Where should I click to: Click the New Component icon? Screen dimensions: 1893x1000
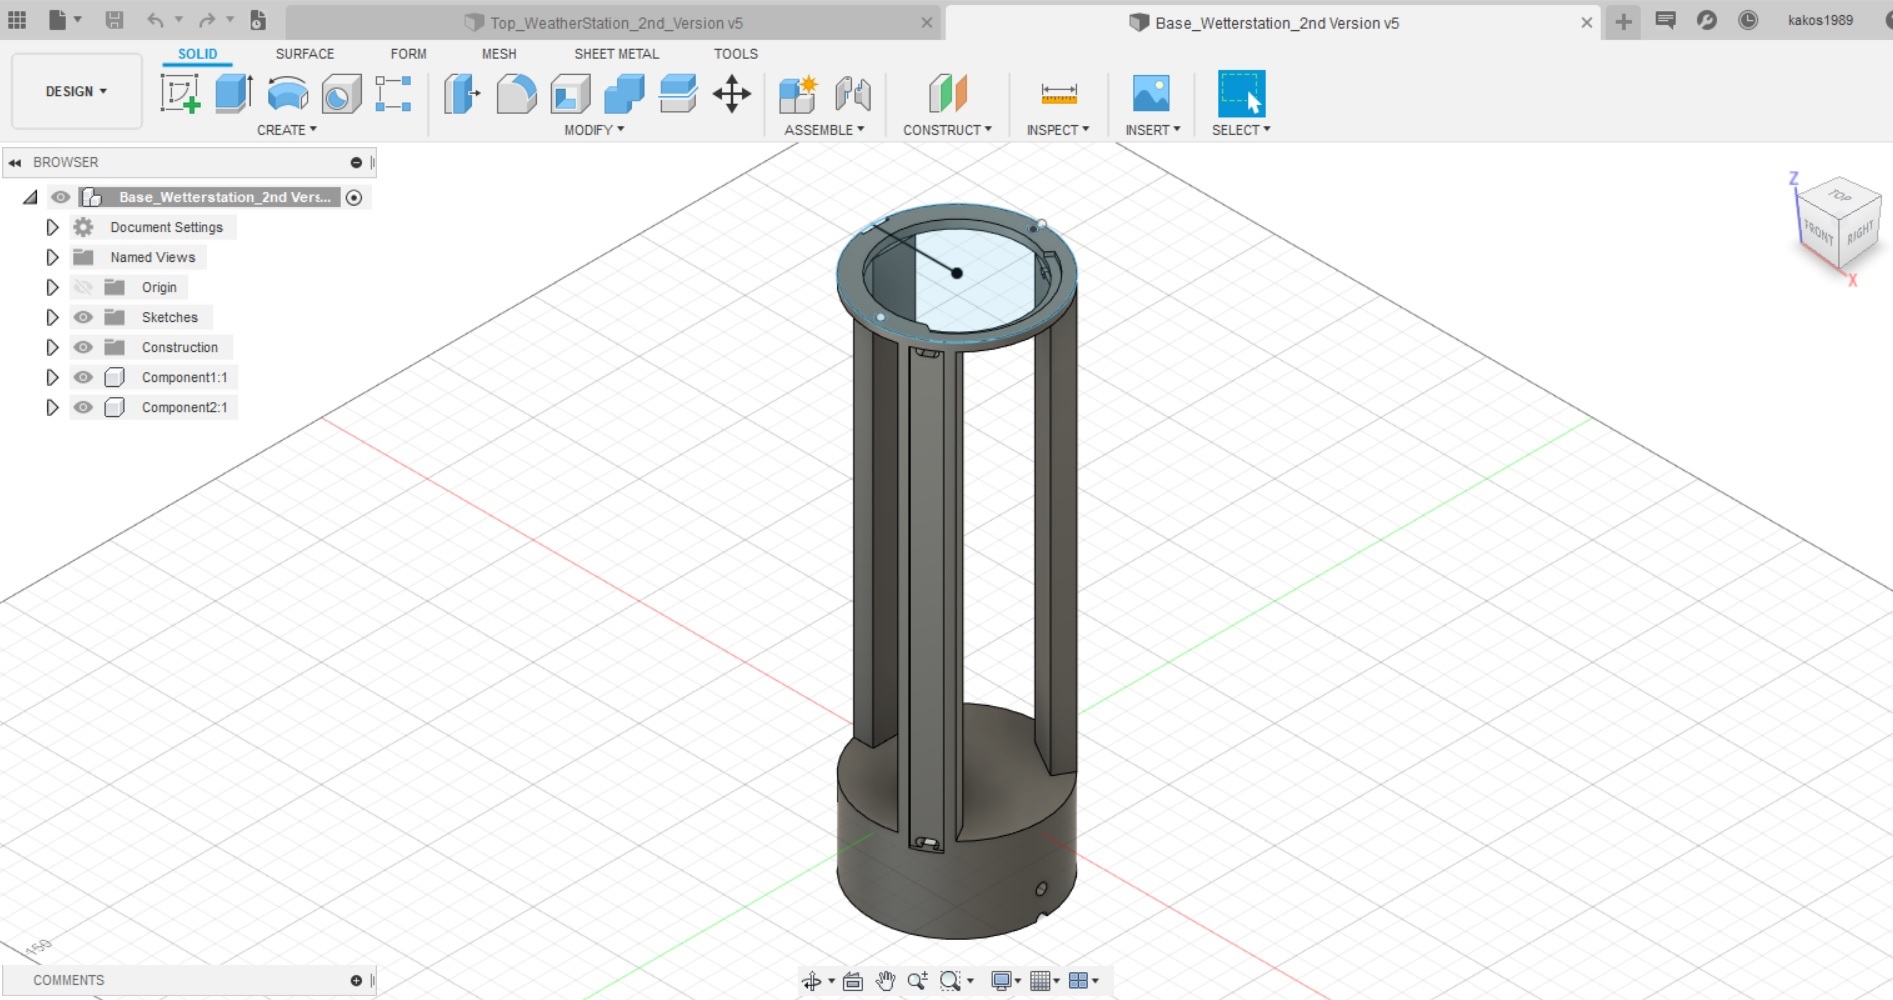pyautogui.click(x=799, y=94)
